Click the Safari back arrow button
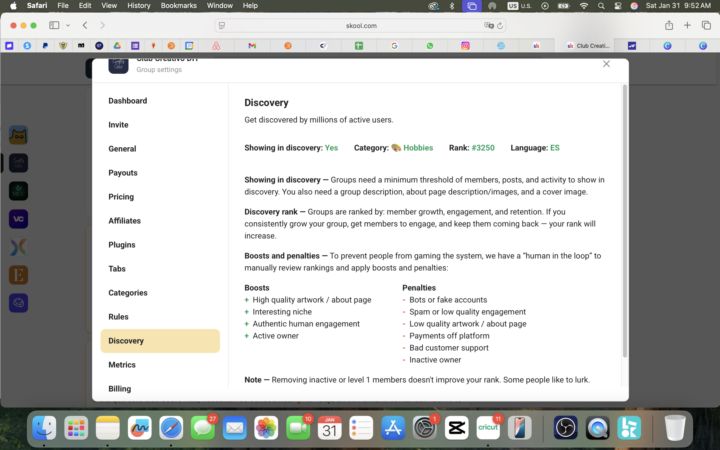 pos(85,25)
